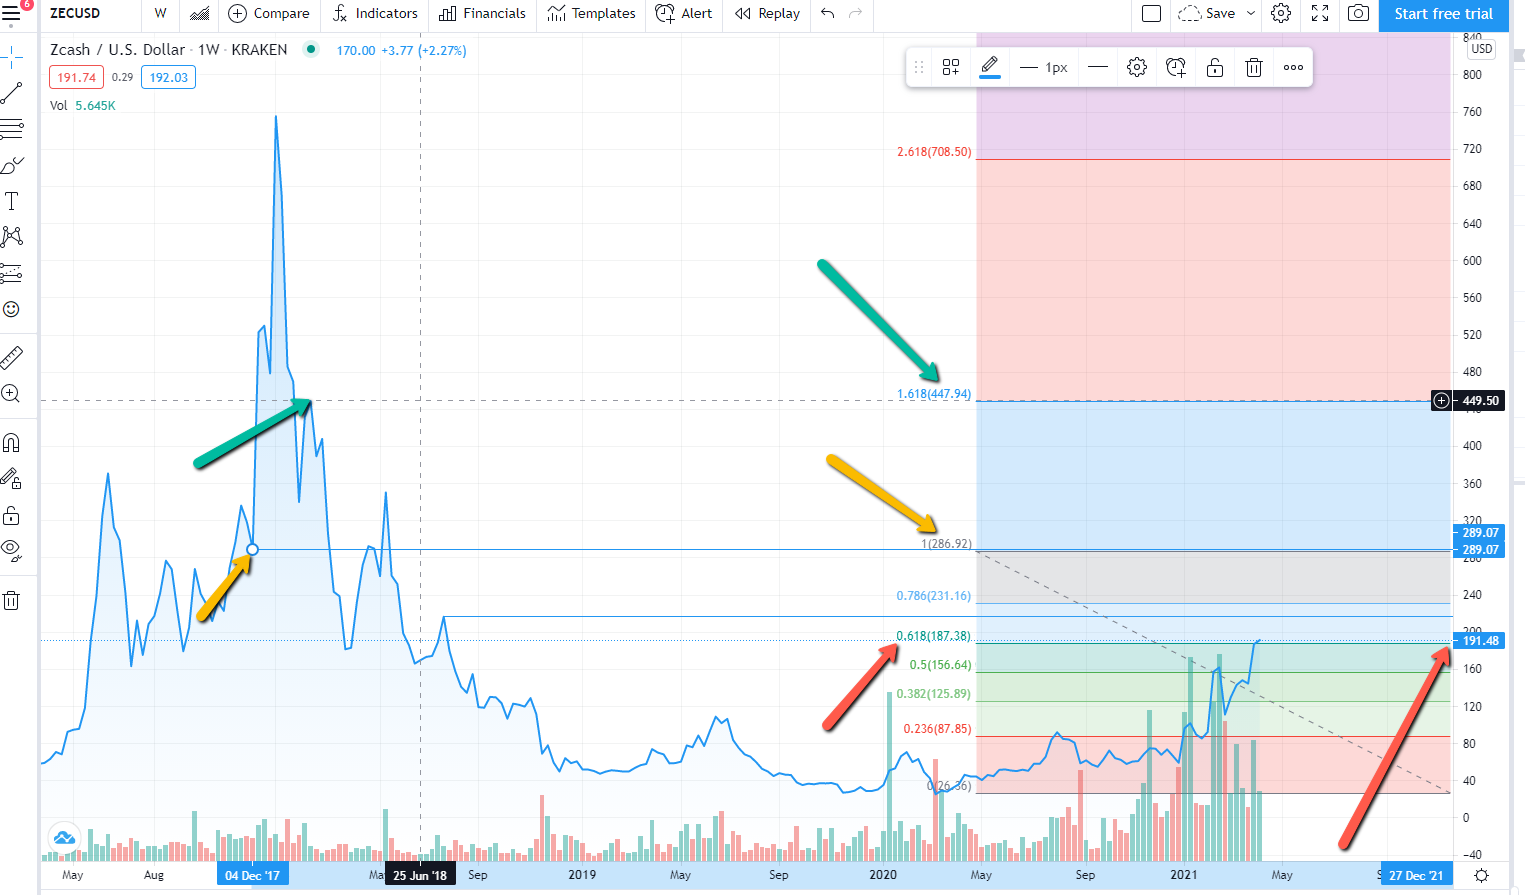Save the chart layout
The height and width of the screenshot is (895, 1525).
[1208, 14]
